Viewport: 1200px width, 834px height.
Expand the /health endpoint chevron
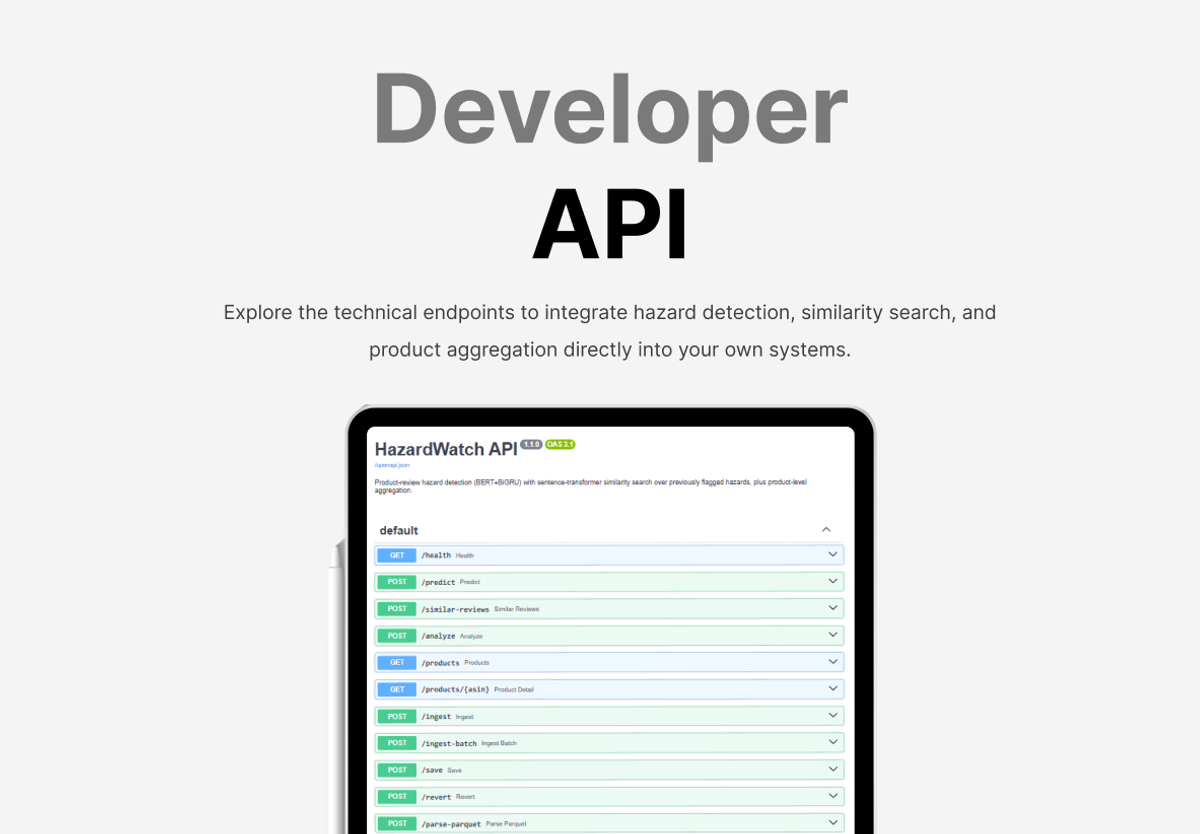(x=832, y=554)
